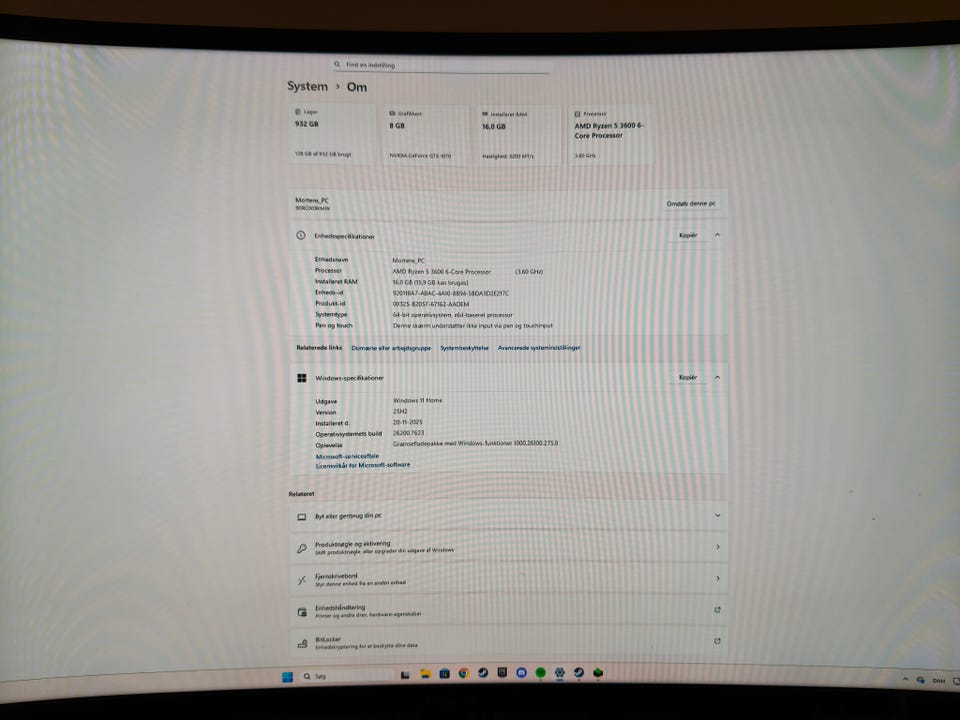The height and width of the screenshot is (720, 960).
Task: Show hidden system tray icons
Action: (x=906, y=680)
